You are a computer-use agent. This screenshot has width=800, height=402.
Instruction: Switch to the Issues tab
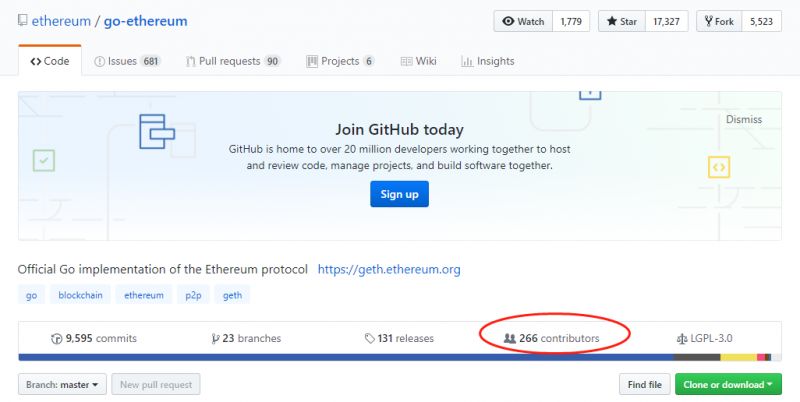(x=128, y=61)
